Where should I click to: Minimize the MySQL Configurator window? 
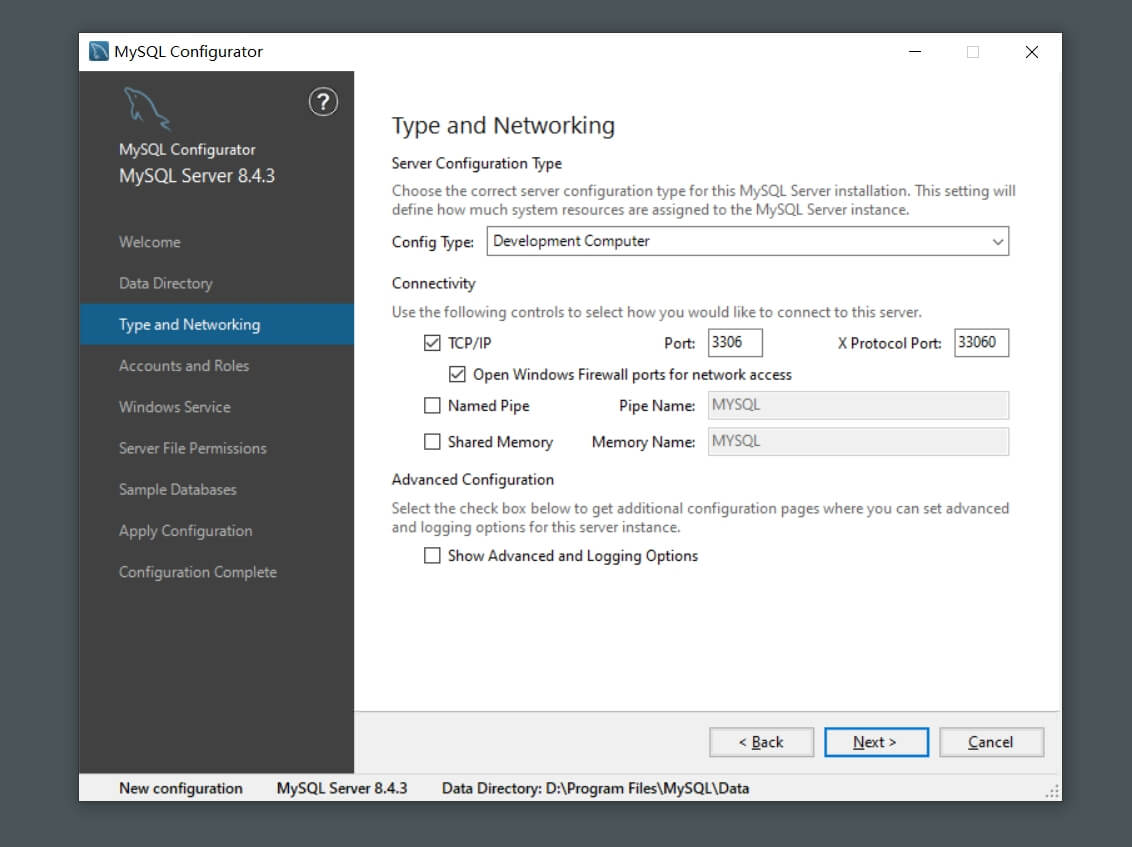915,52
